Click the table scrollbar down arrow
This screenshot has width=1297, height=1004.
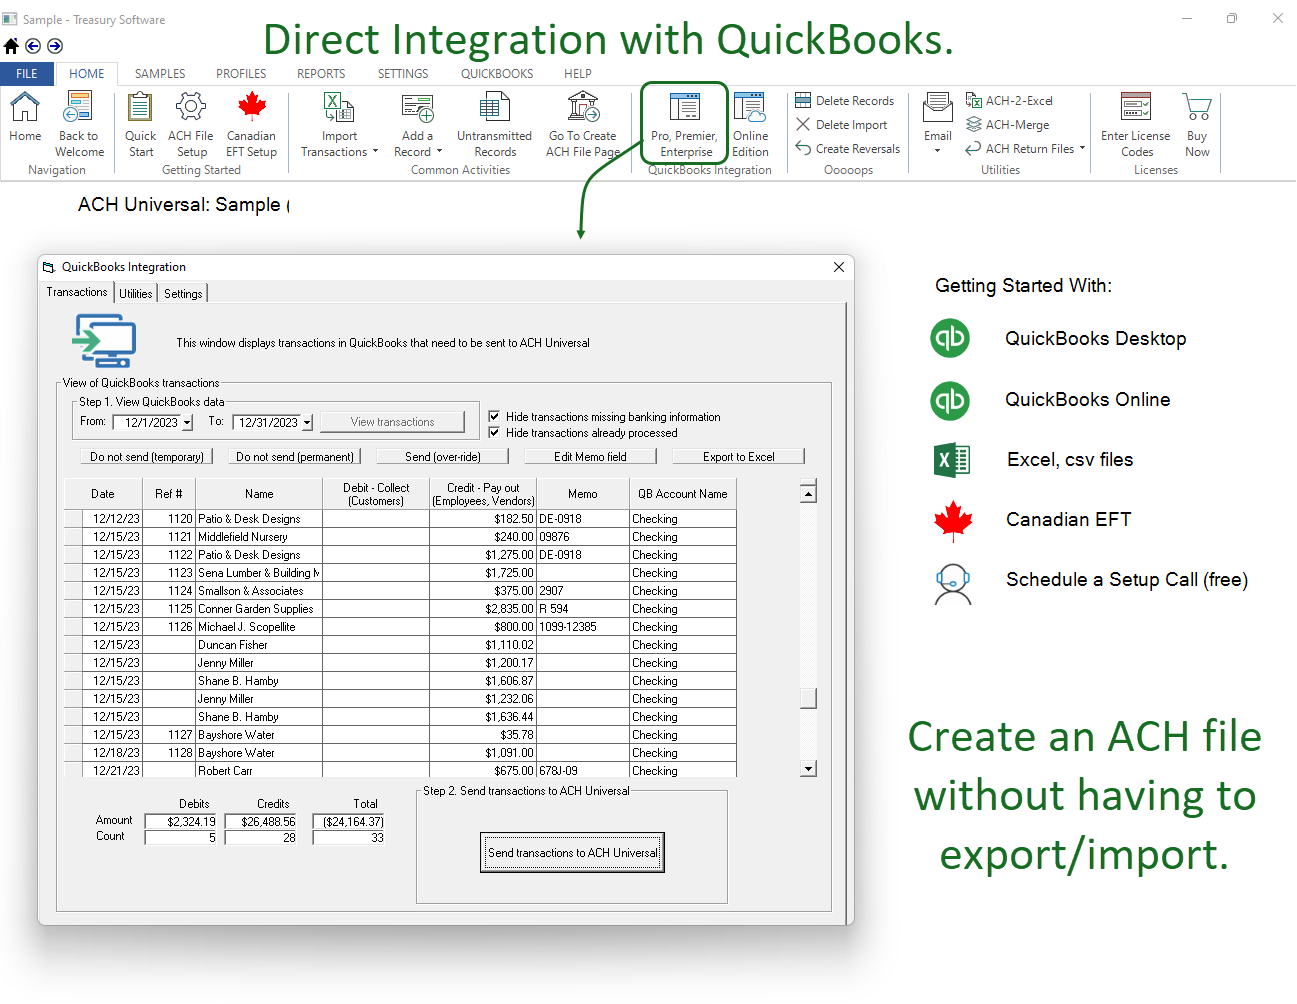(809, 768)
